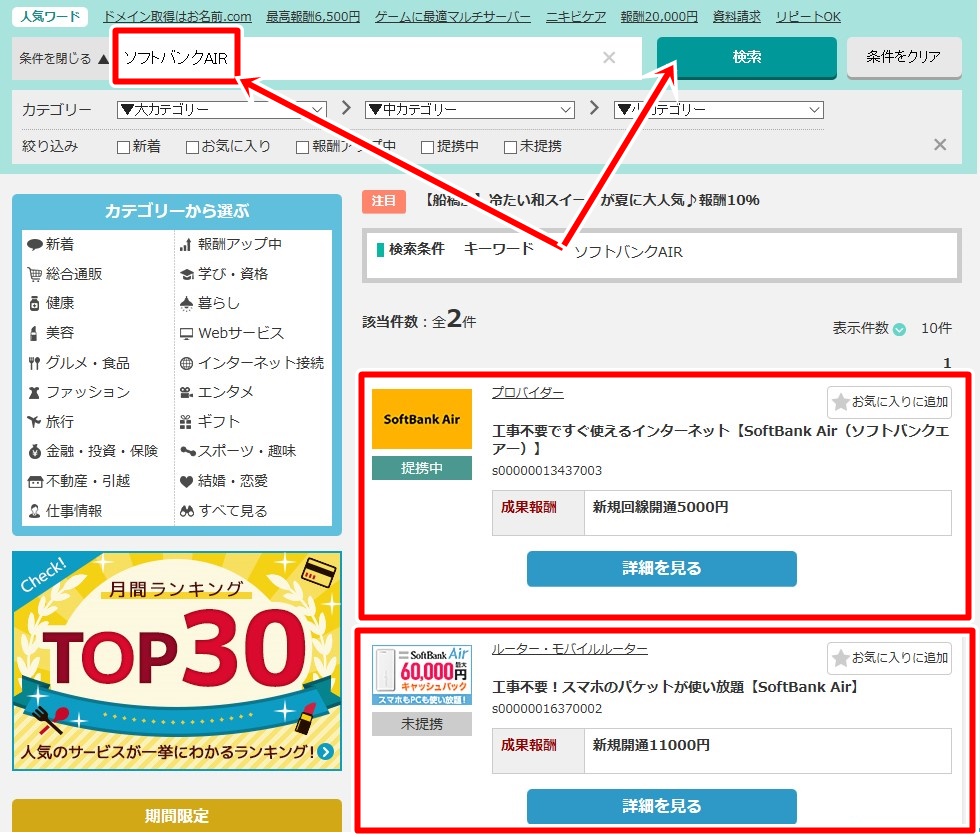
Task: Click the グルメ・食品 fork and knife icon
Action: click(34, 363)
